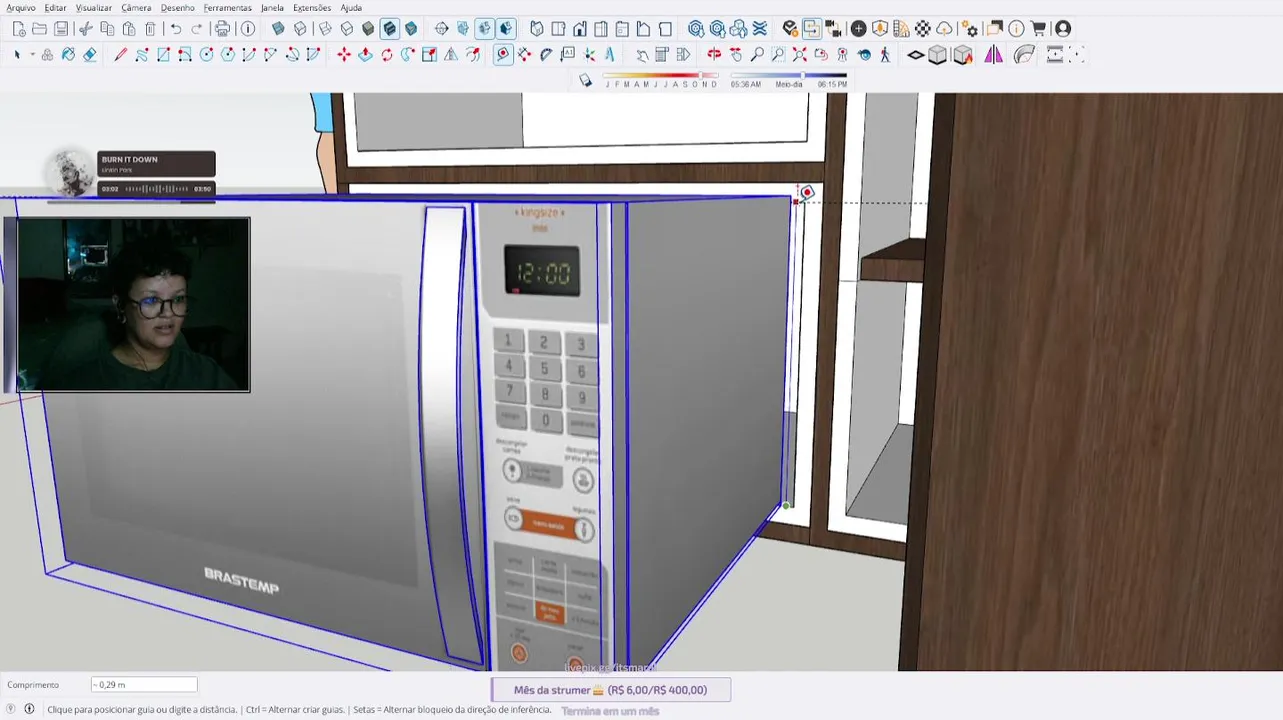Toggle Monochrome face style

click(411, 29)
